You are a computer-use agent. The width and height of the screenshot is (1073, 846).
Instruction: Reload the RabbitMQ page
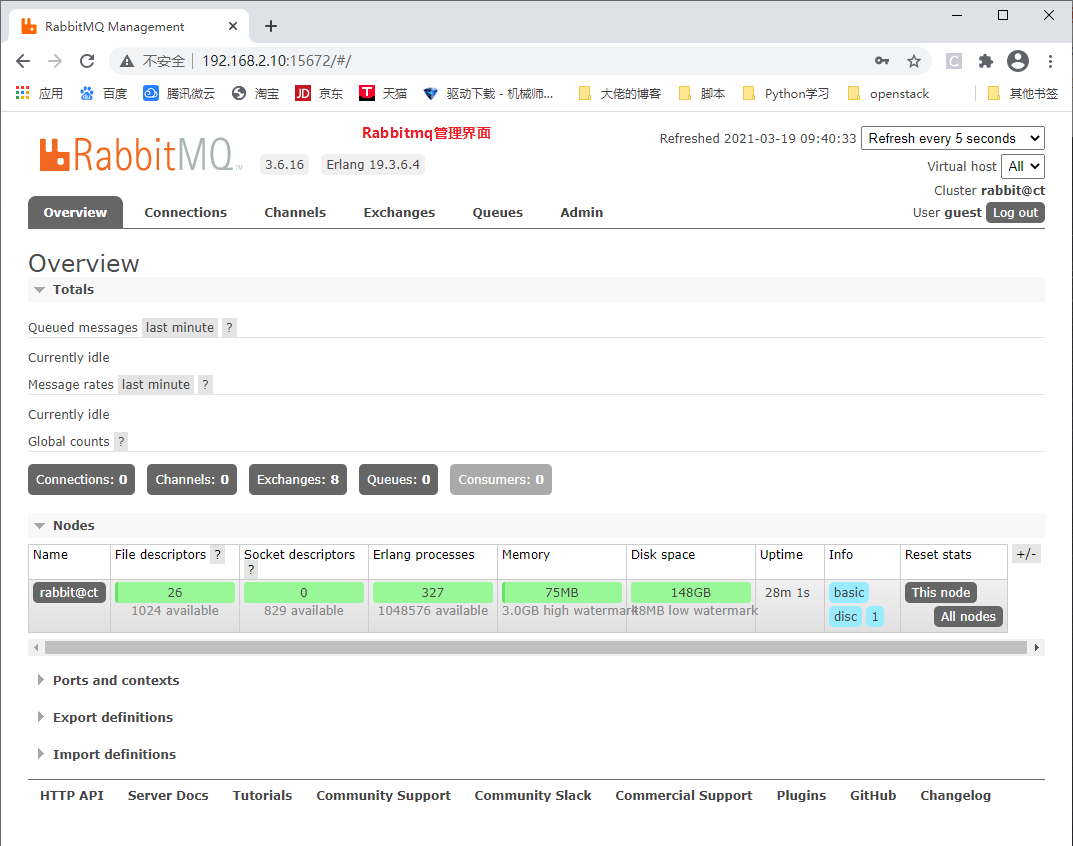[87, 61]
